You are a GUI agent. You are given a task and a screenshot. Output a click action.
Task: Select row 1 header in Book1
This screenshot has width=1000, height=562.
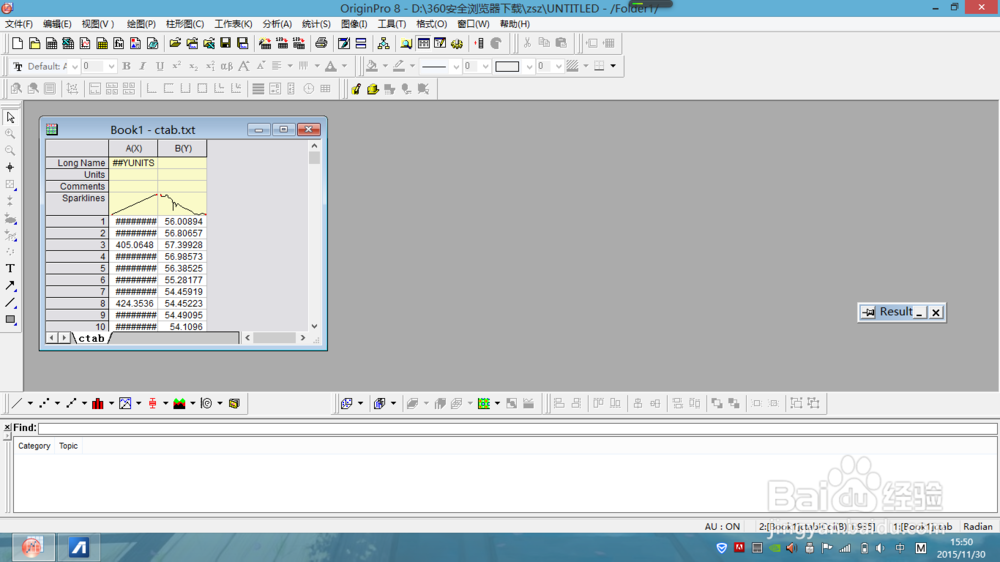[x=77, y=221]
